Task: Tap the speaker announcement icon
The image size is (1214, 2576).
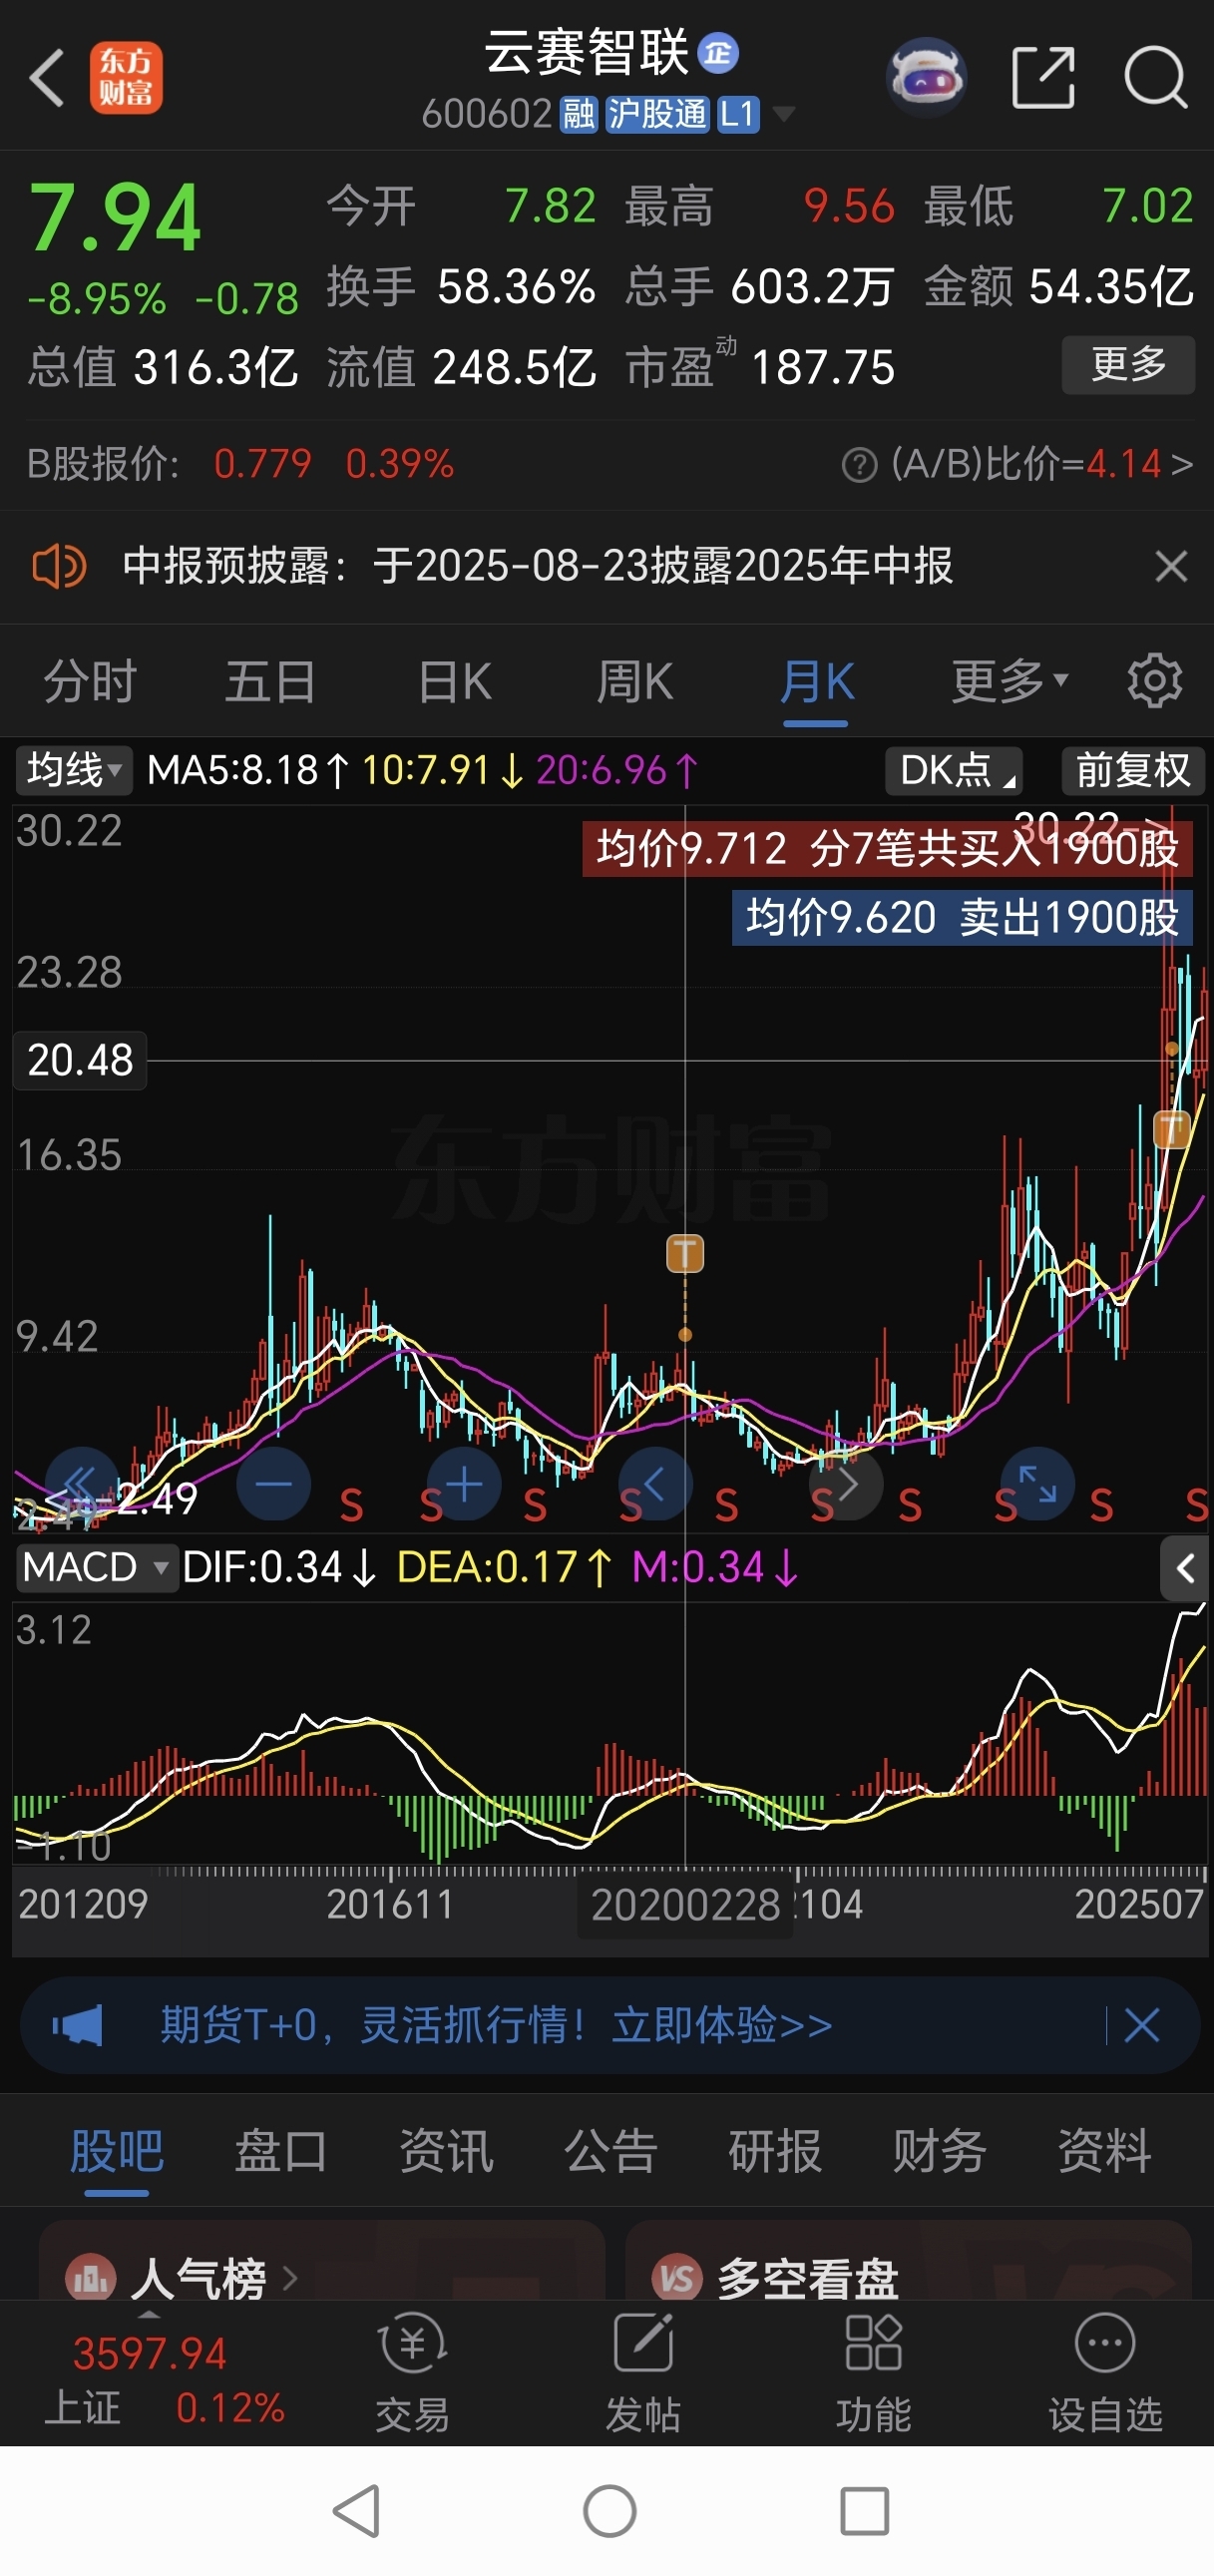Action: pyautogui.click(x=59, y=566)
